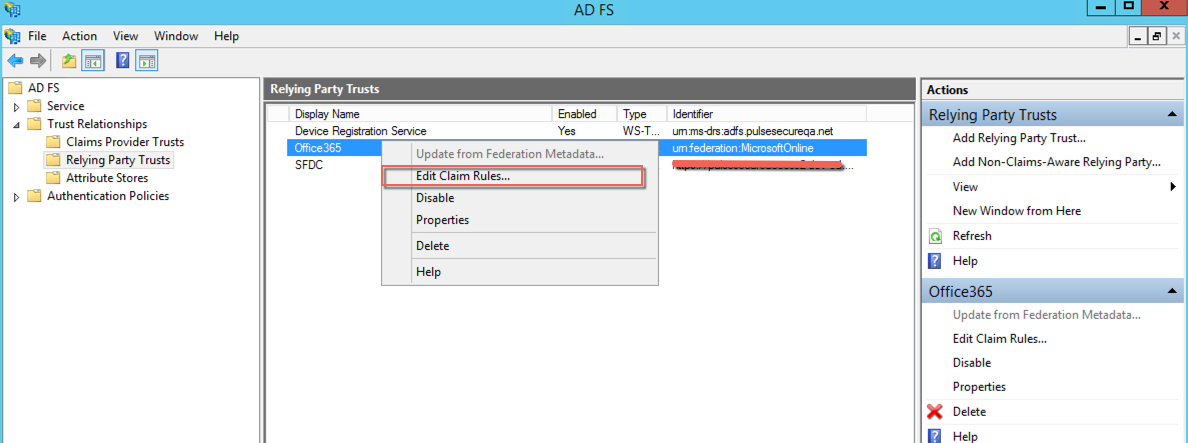Click the blue Help toolbar icon

[x=122, y=61]
